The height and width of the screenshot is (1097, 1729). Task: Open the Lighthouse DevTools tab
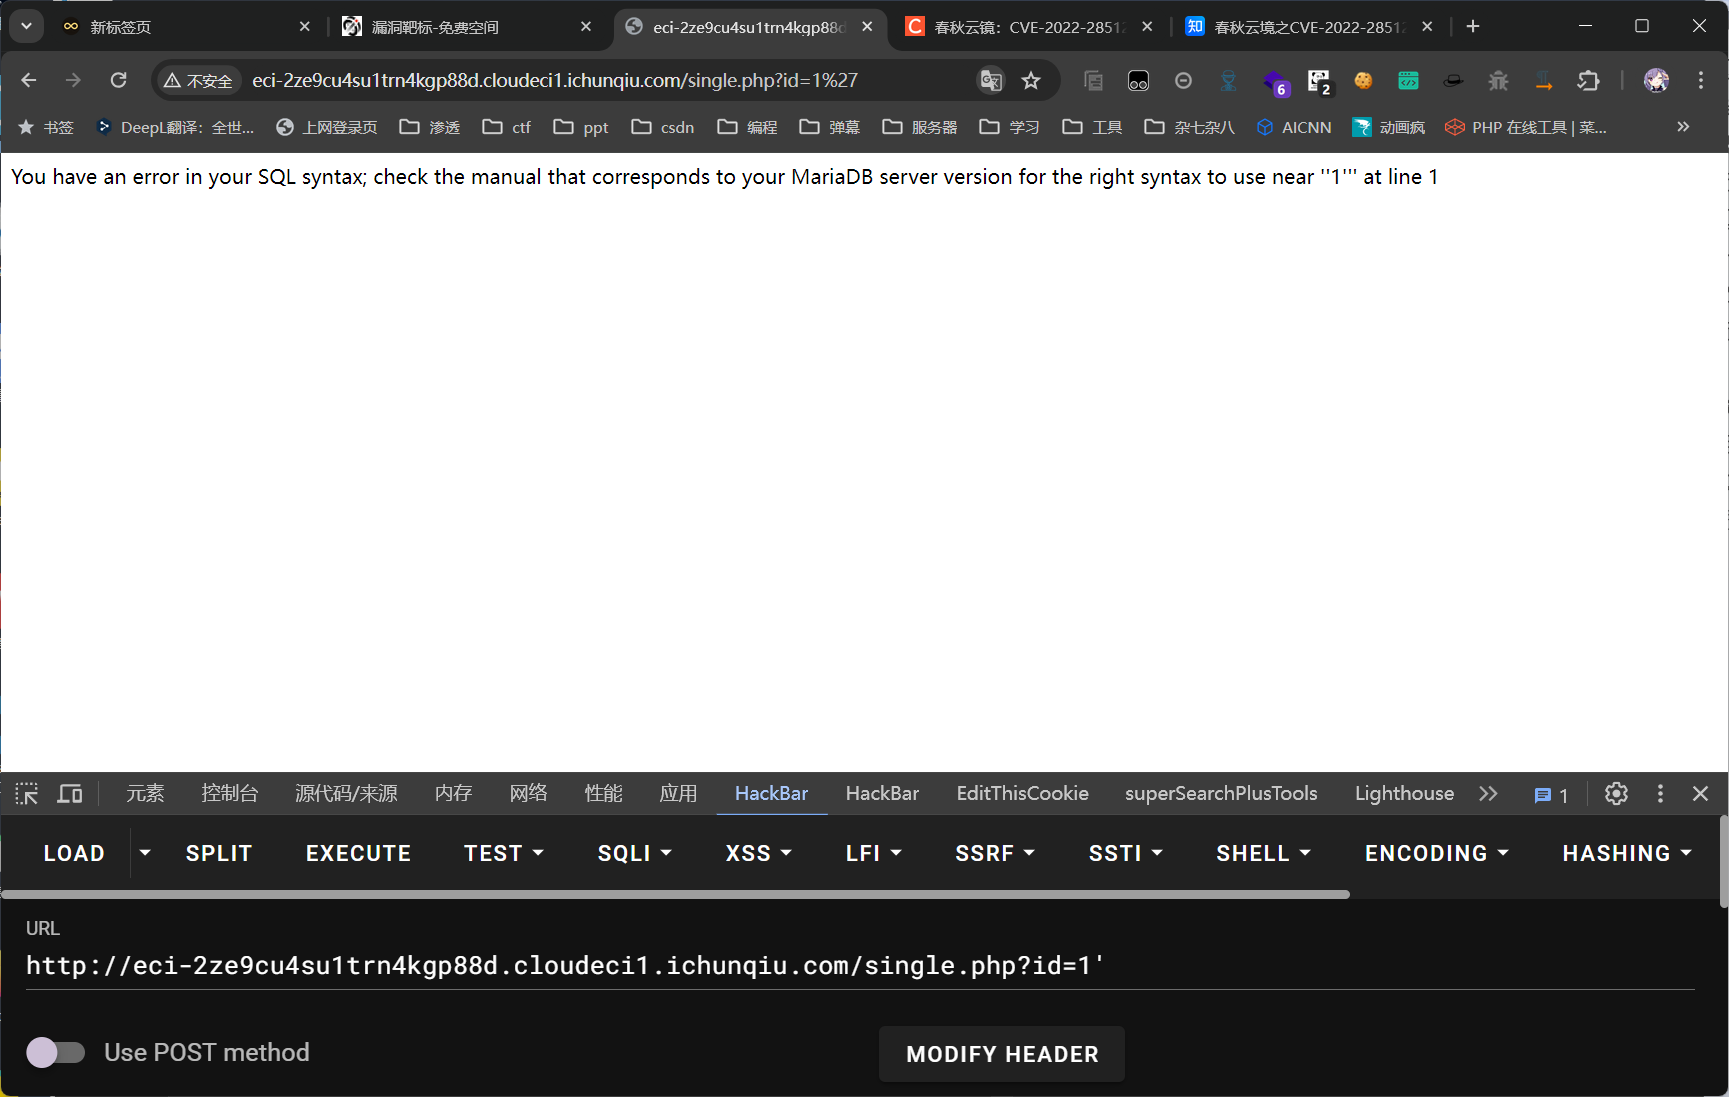(x=1403, y=794)
